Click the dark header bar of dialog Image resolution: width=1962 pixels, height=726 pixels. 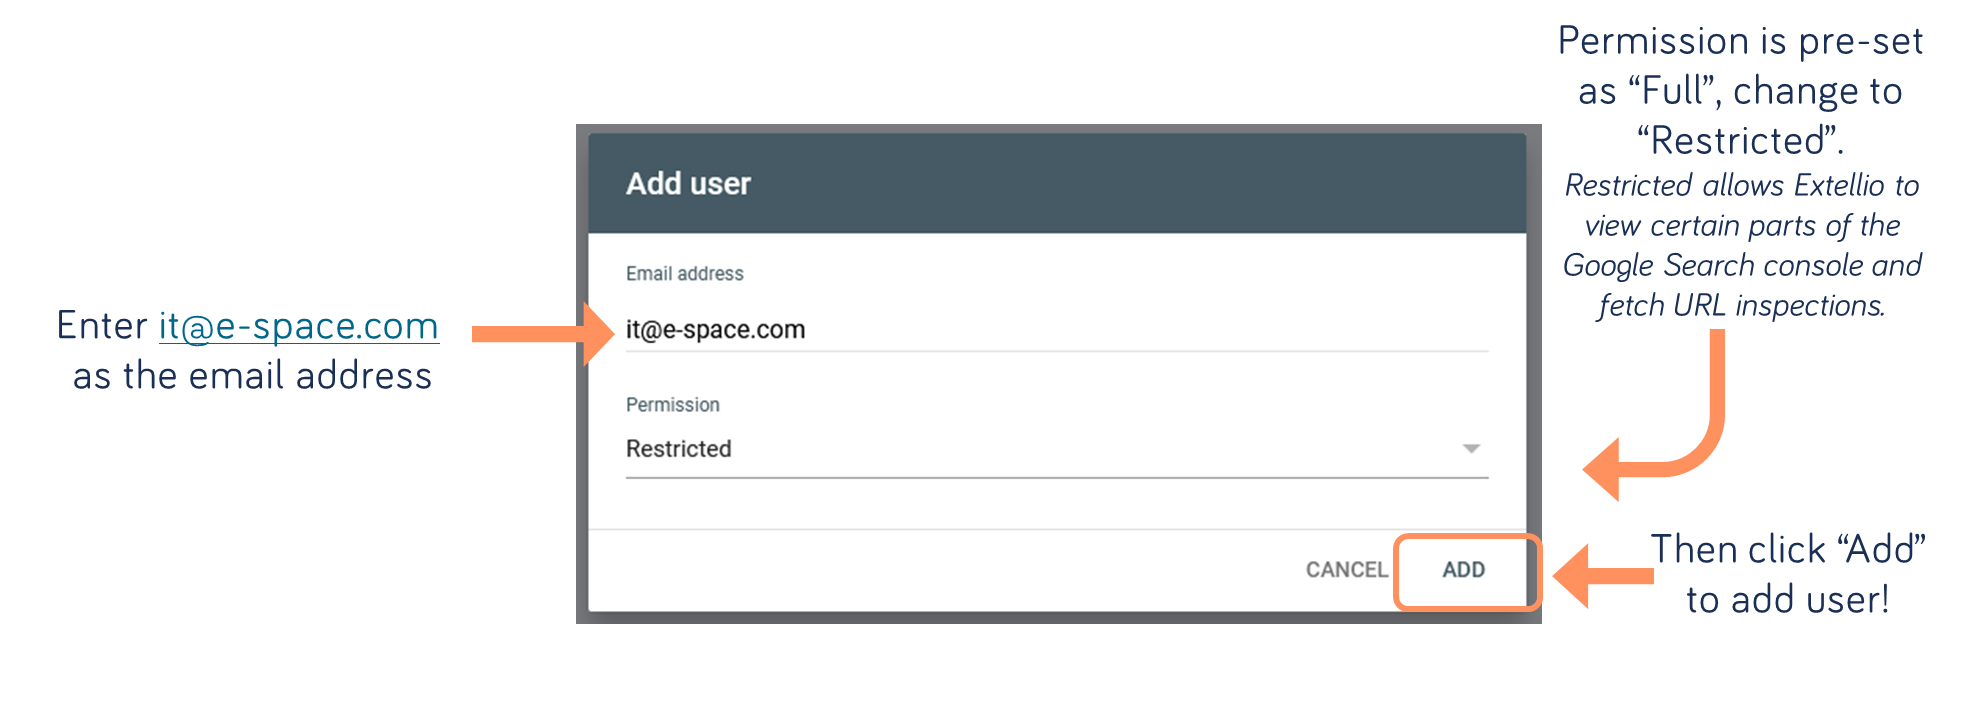(x=1056, y=184)
